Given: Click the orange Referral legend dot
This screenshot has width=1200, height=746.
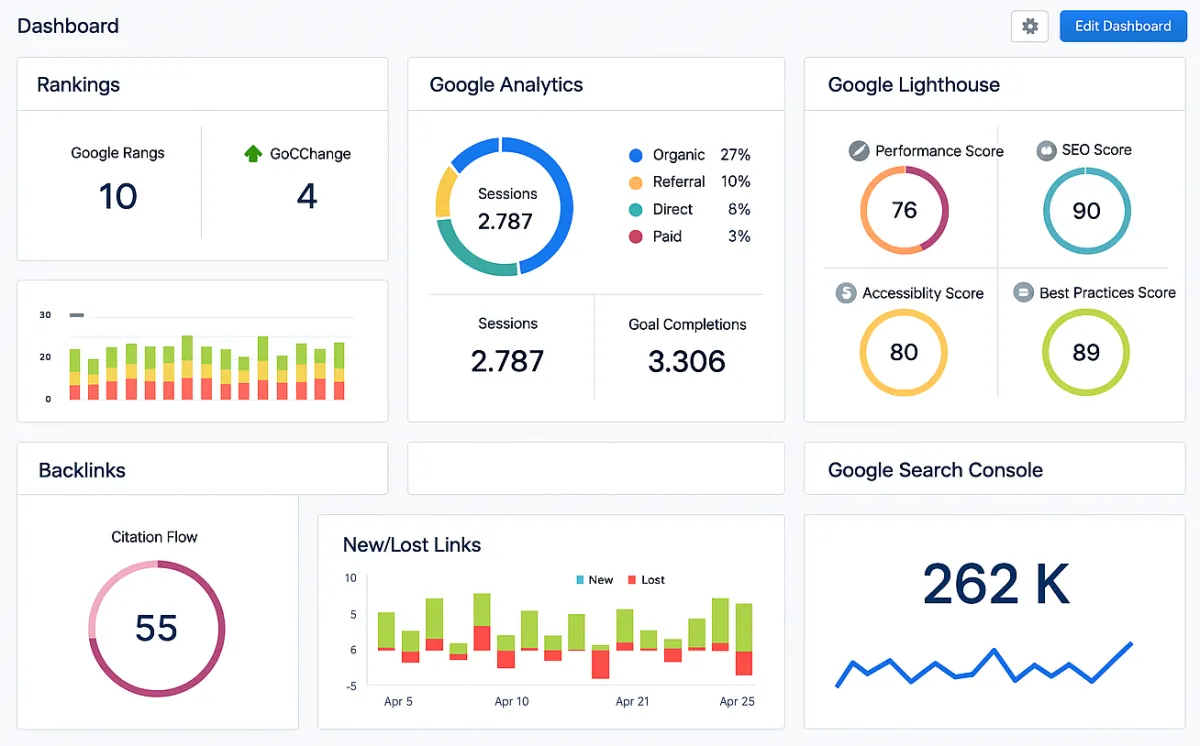Looking at the screenshot, I should pyautogui.click(x=635, y=182).
